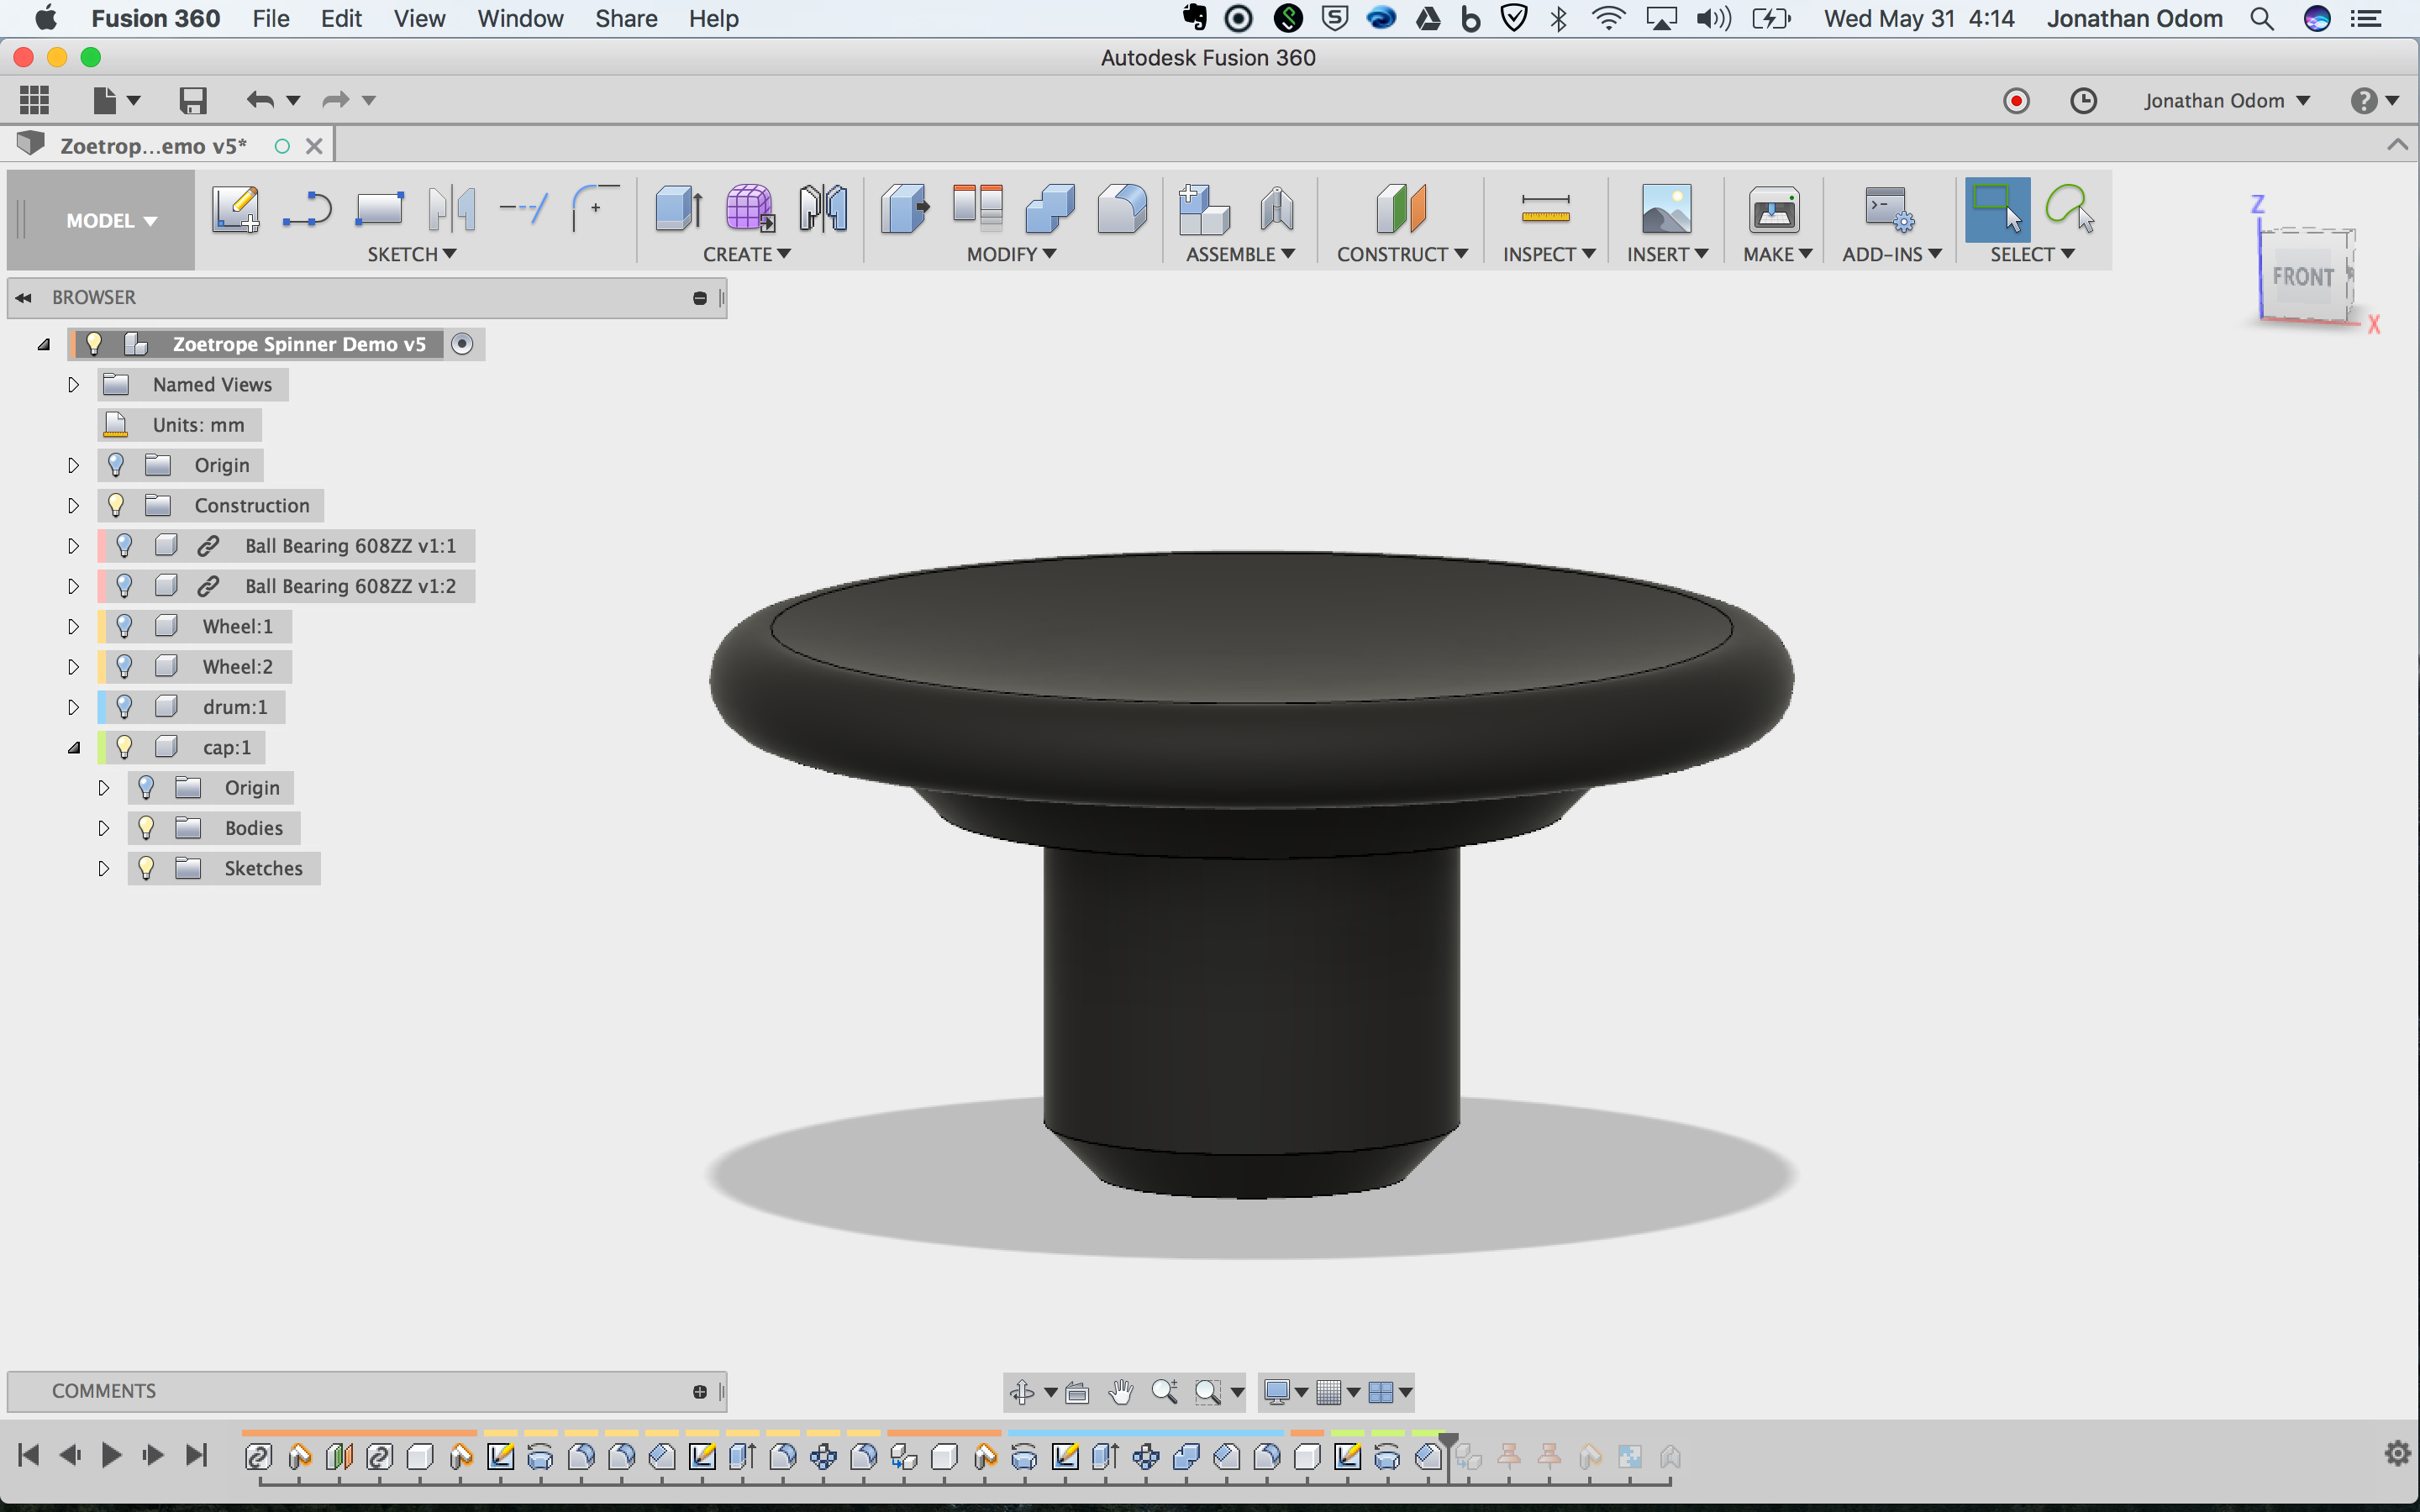Screen dimensions: 2420x1512
Task: Open the Window menu in menu bar
Action: pos(520,18)
